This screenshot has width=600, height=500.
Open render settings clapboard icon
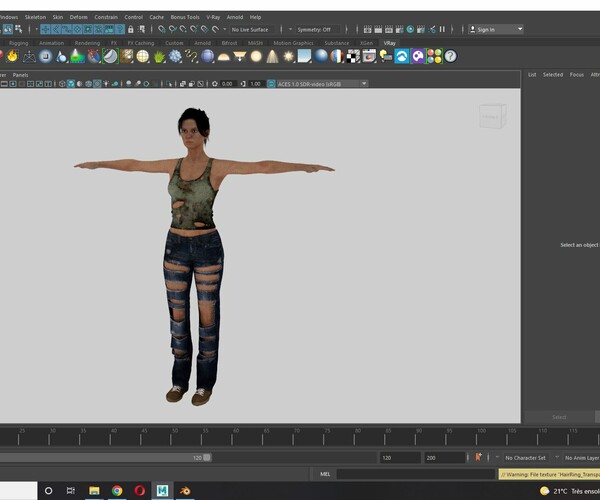pyautogui.click(x=399, y=29)
